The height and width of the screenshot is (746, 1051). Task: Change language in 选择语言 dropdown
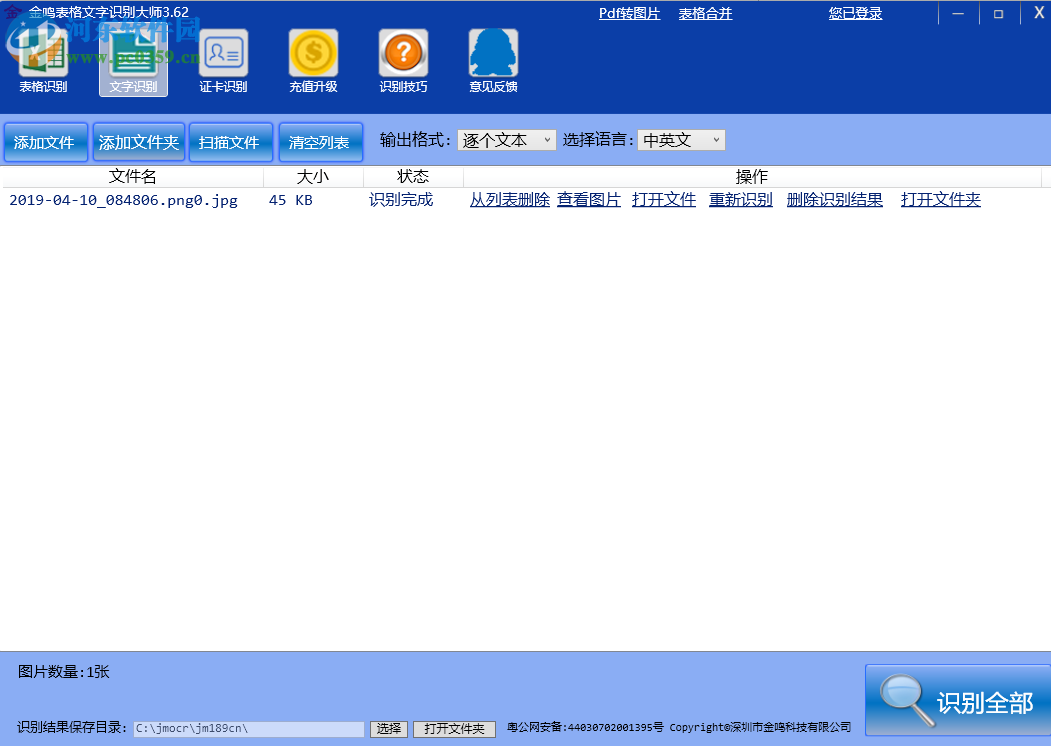click(718, 140)
